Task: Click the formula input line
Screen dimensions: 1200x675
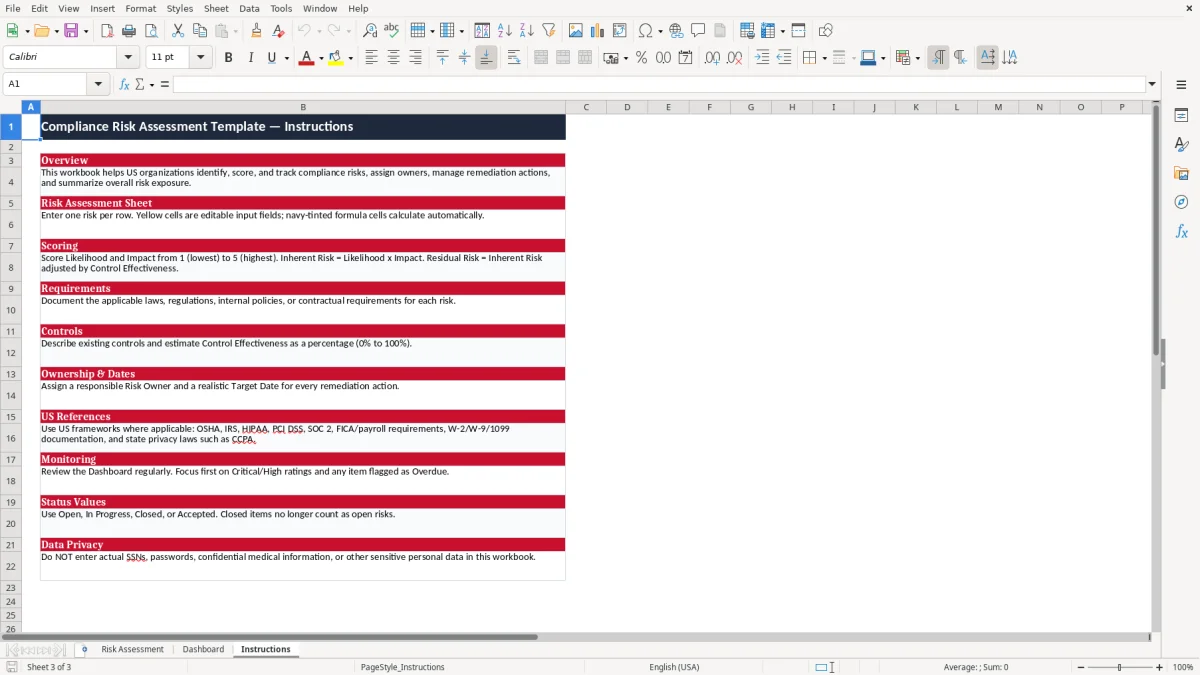Action: point(659,84)
